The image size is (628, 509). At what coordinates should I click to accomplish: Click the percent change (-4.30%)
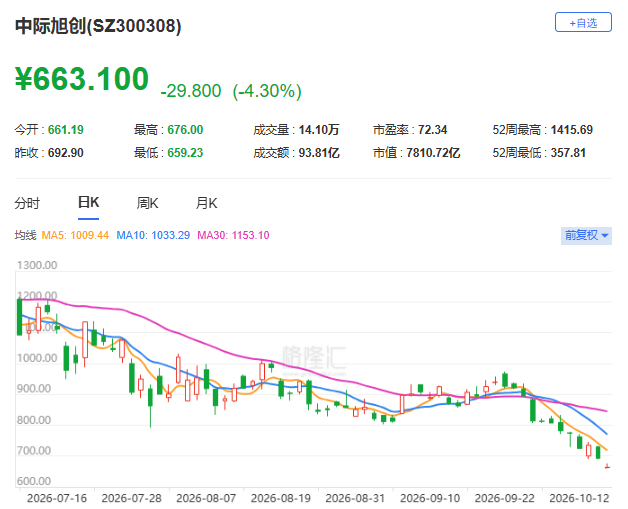267,91
